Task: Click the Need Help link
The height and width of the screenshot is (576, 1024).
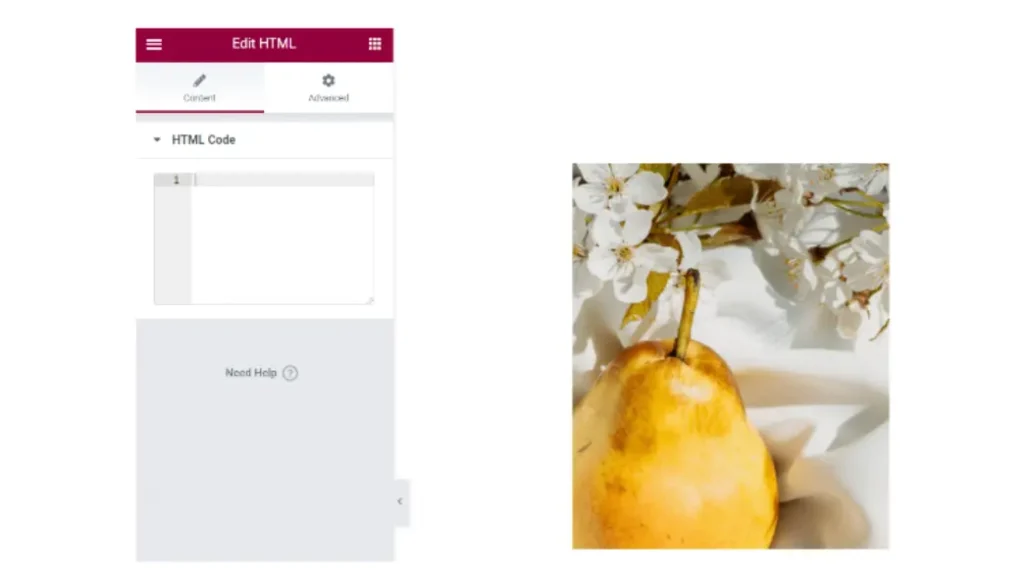Action: click(x=251, y=373)
